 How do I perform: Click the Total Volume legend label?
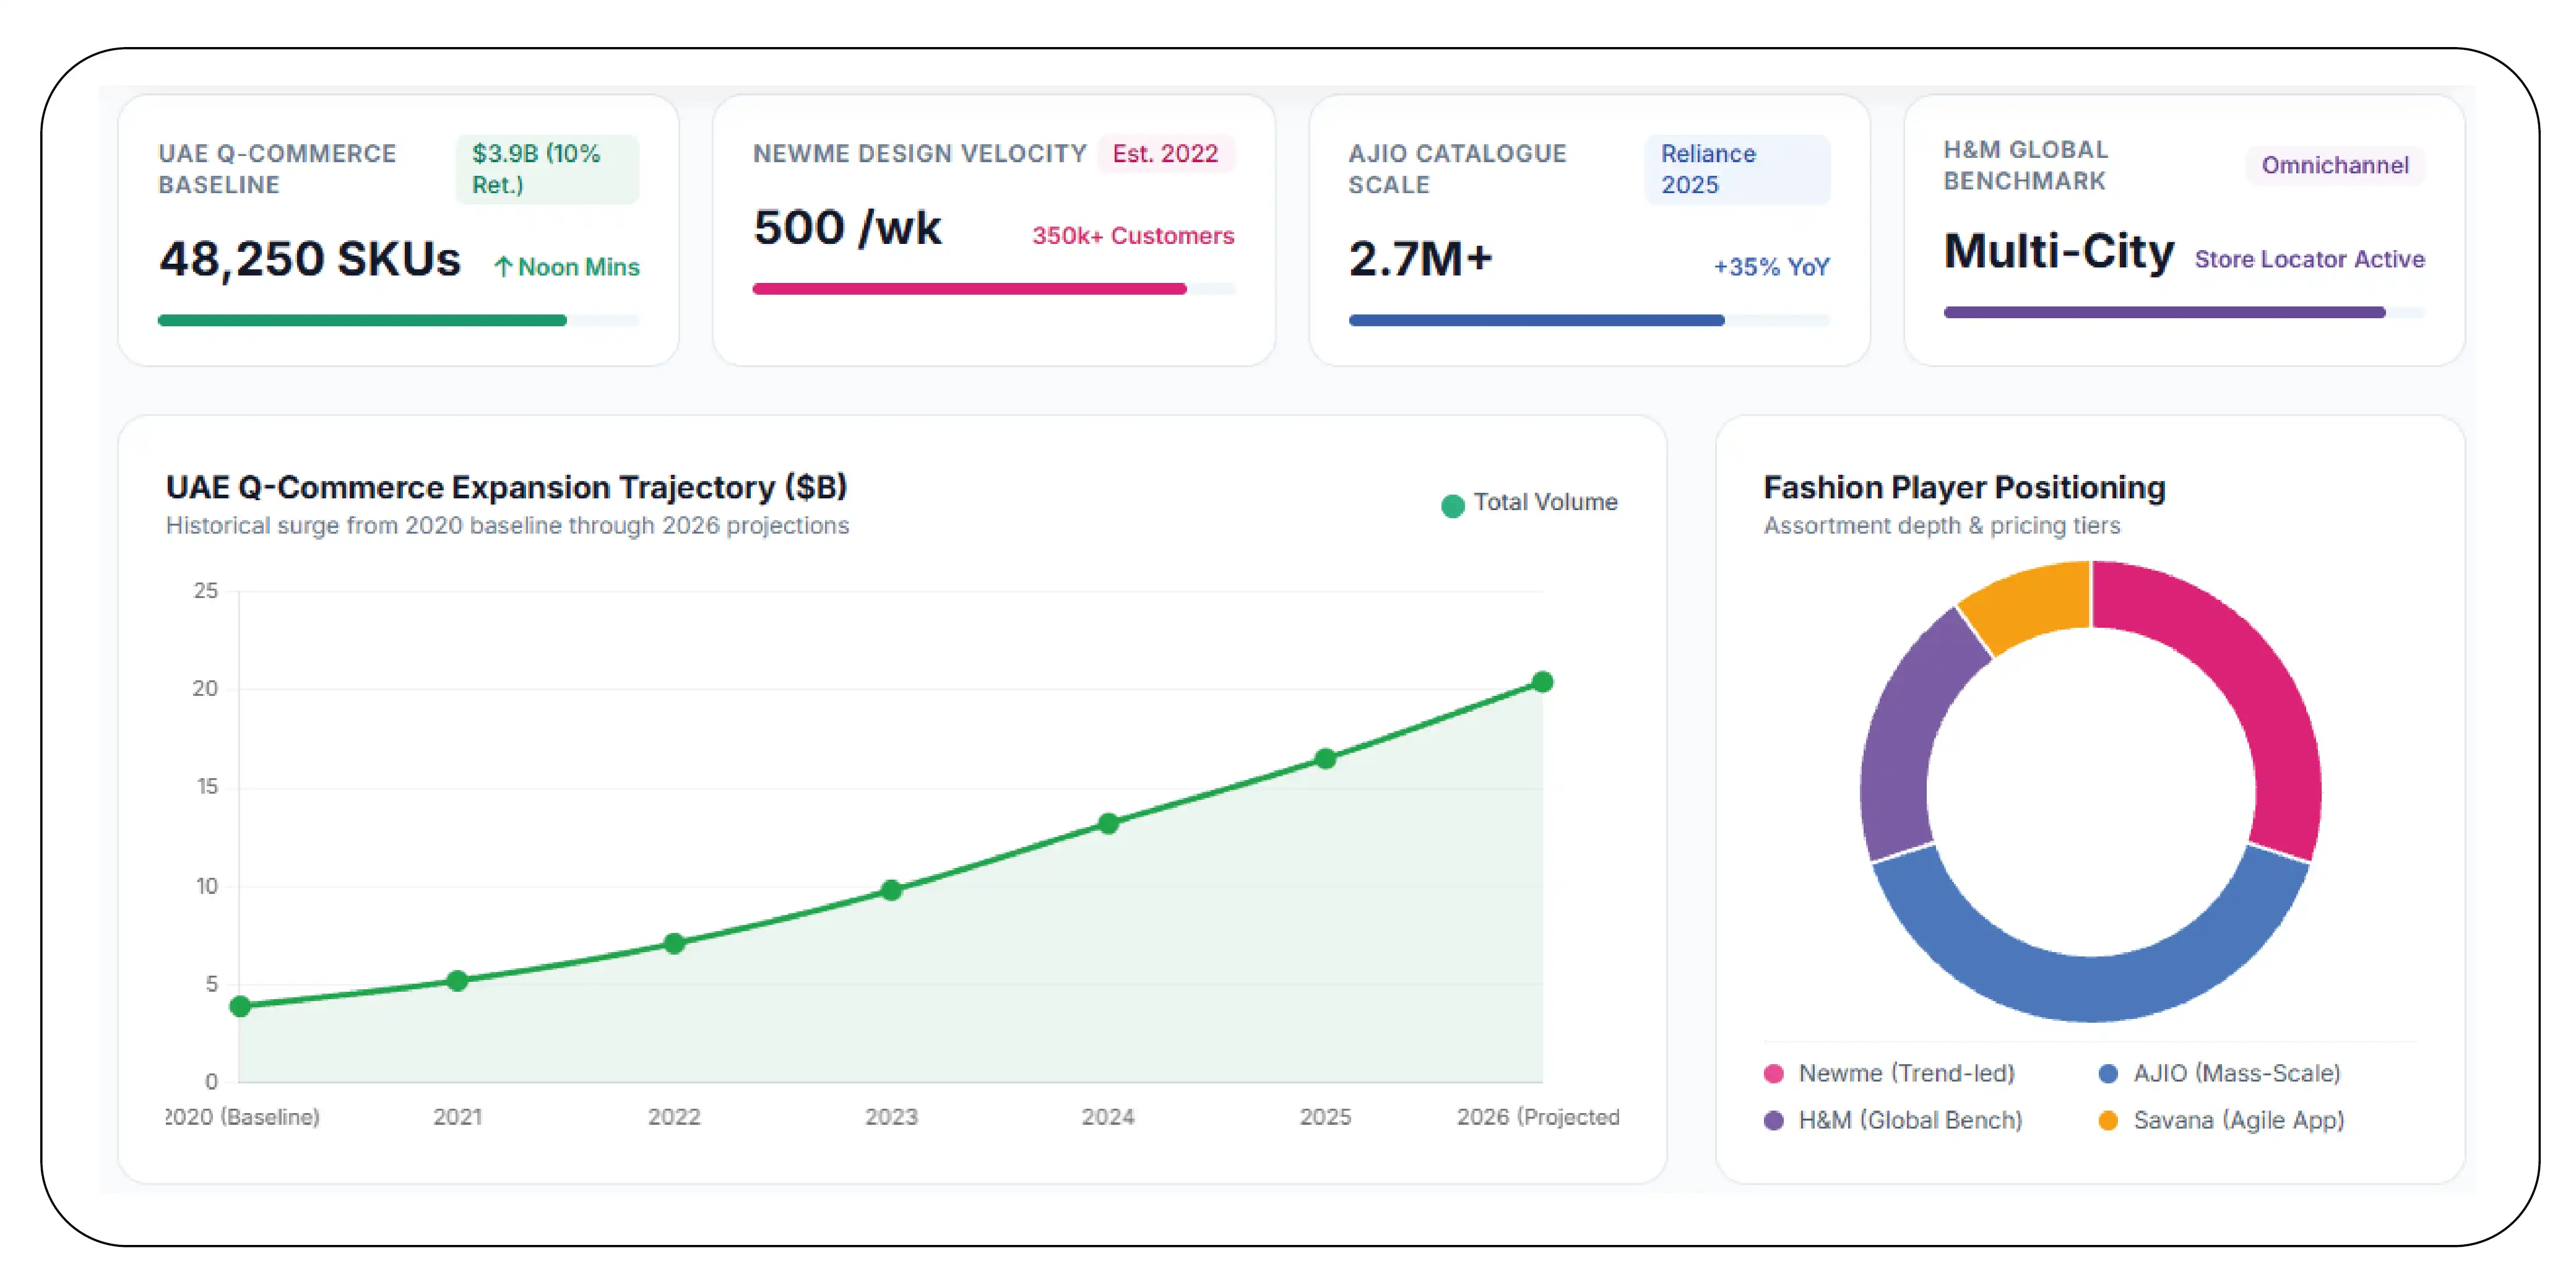[x=1545, y=502]
